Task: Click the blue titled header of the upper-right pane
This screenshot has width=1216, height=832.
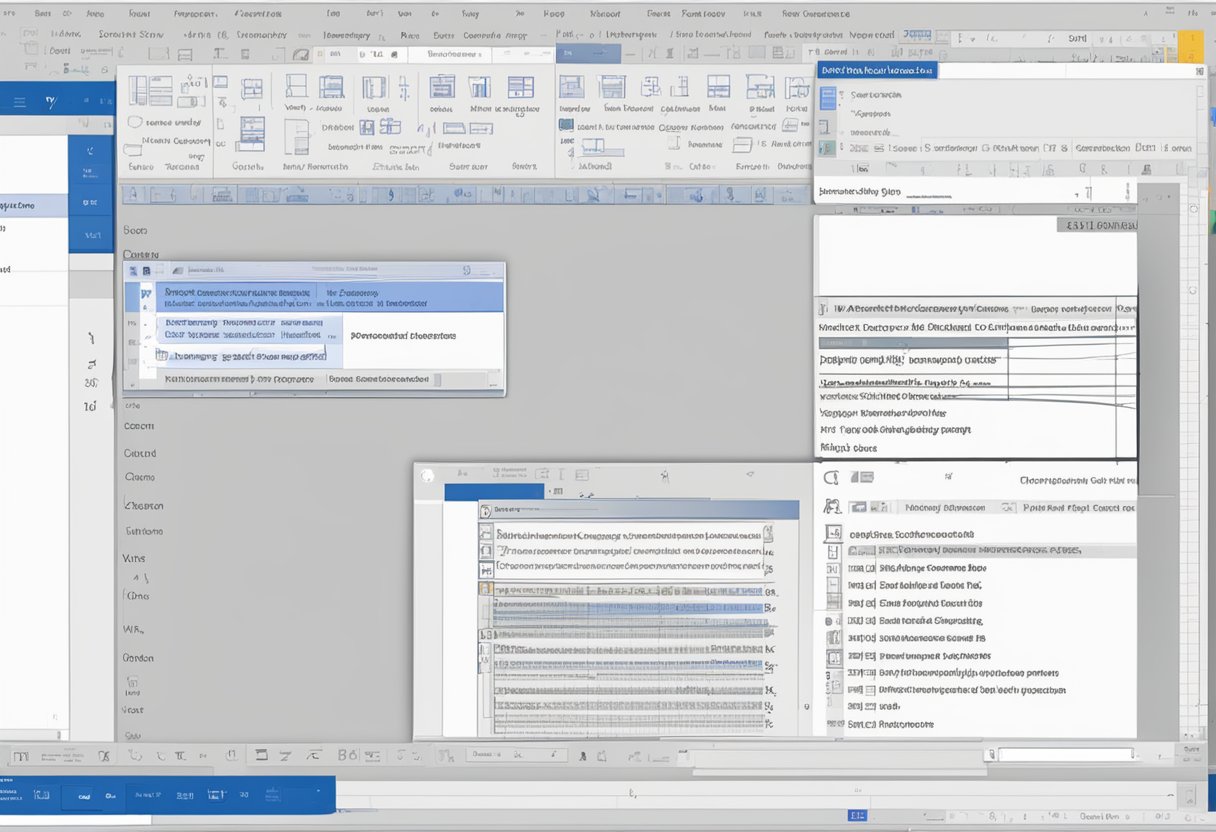Action: tap(876, 70)
